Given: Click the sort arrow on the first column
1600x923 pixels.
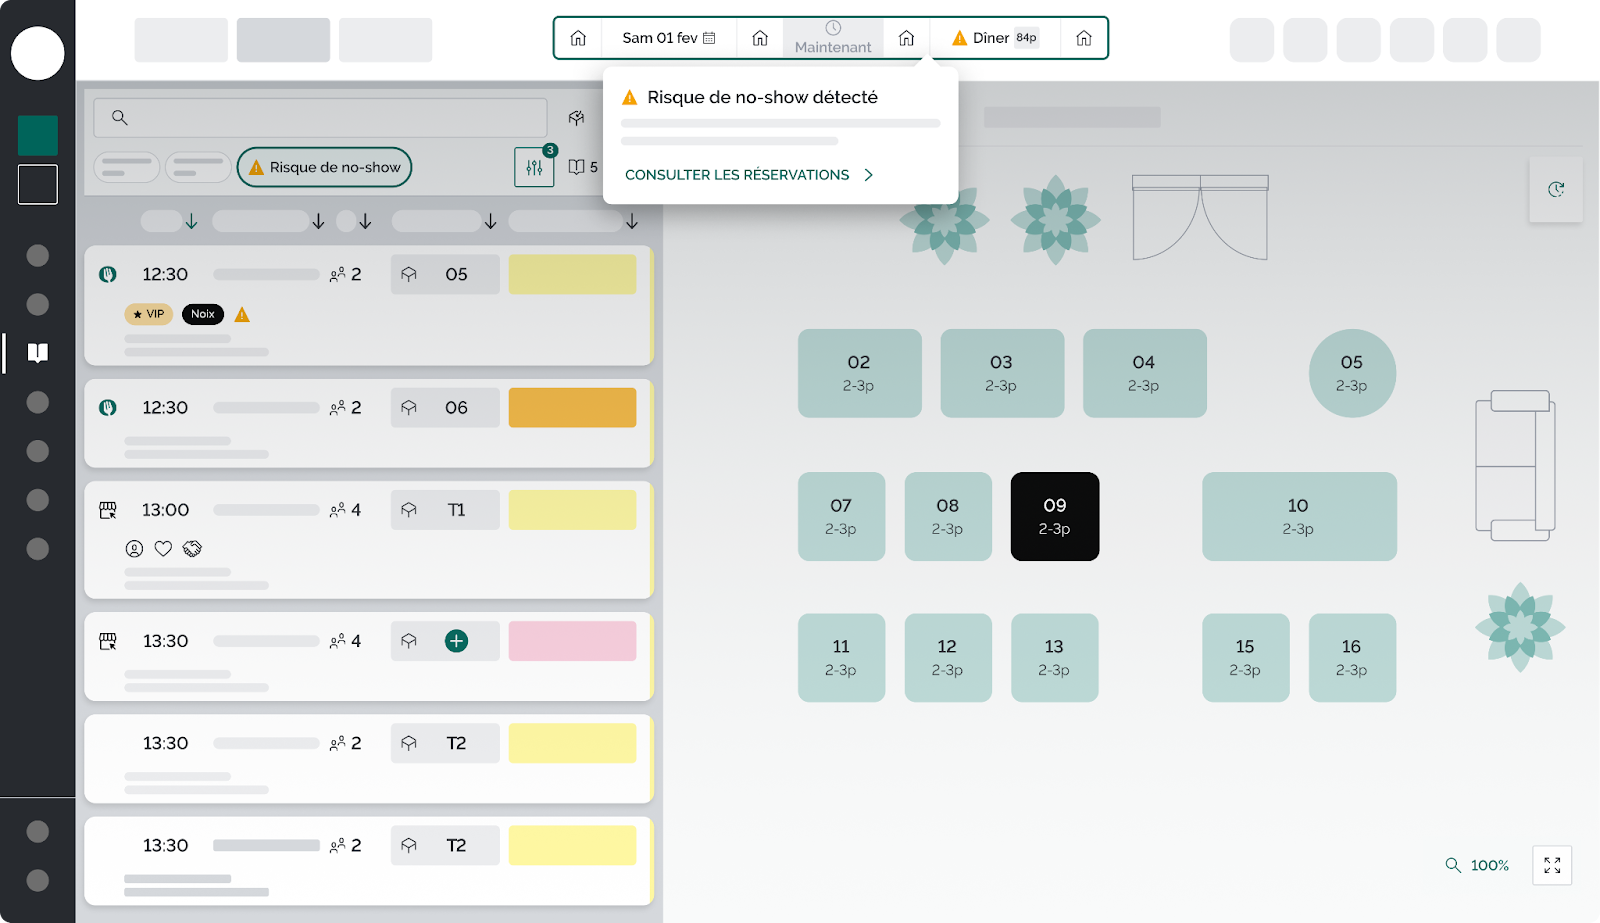Looking at the screenshot, I should (x=193, y=220).
